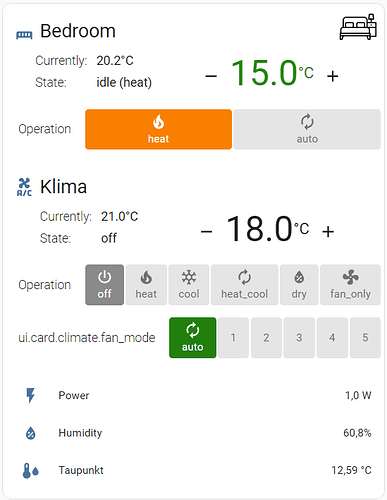This screenshot has height=500, width=387.
Task: Select Klima dry operation mode
Action: tap(299, 285)
